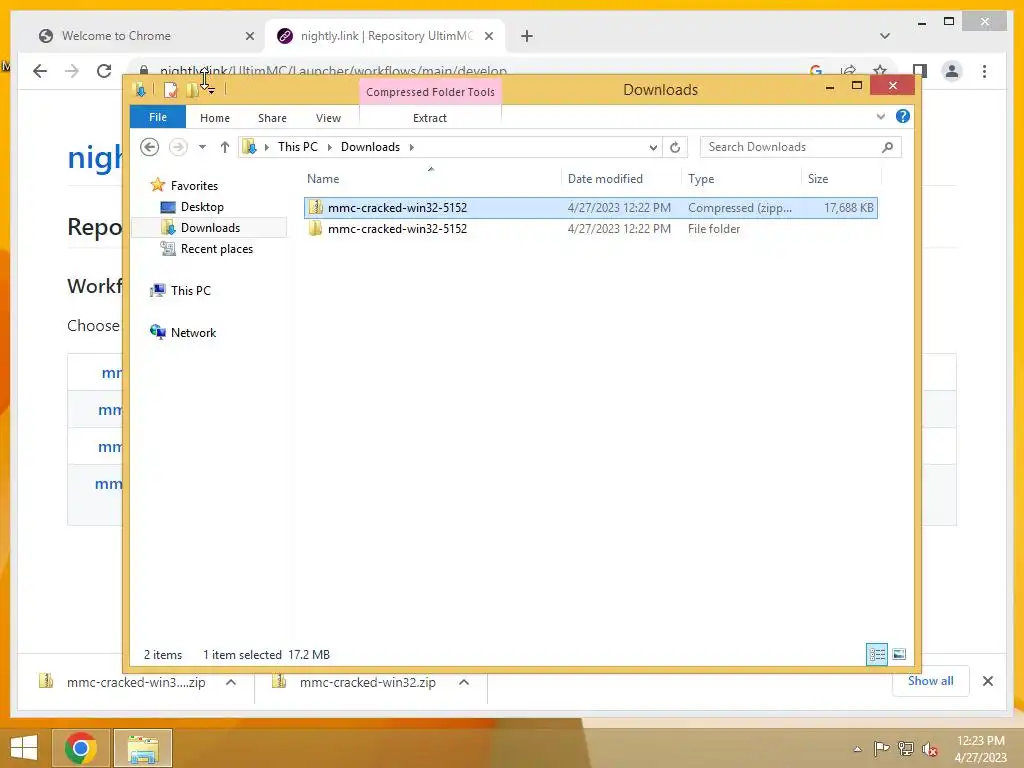Click the Compressed (zipp... type cell

tap(739, 208)
